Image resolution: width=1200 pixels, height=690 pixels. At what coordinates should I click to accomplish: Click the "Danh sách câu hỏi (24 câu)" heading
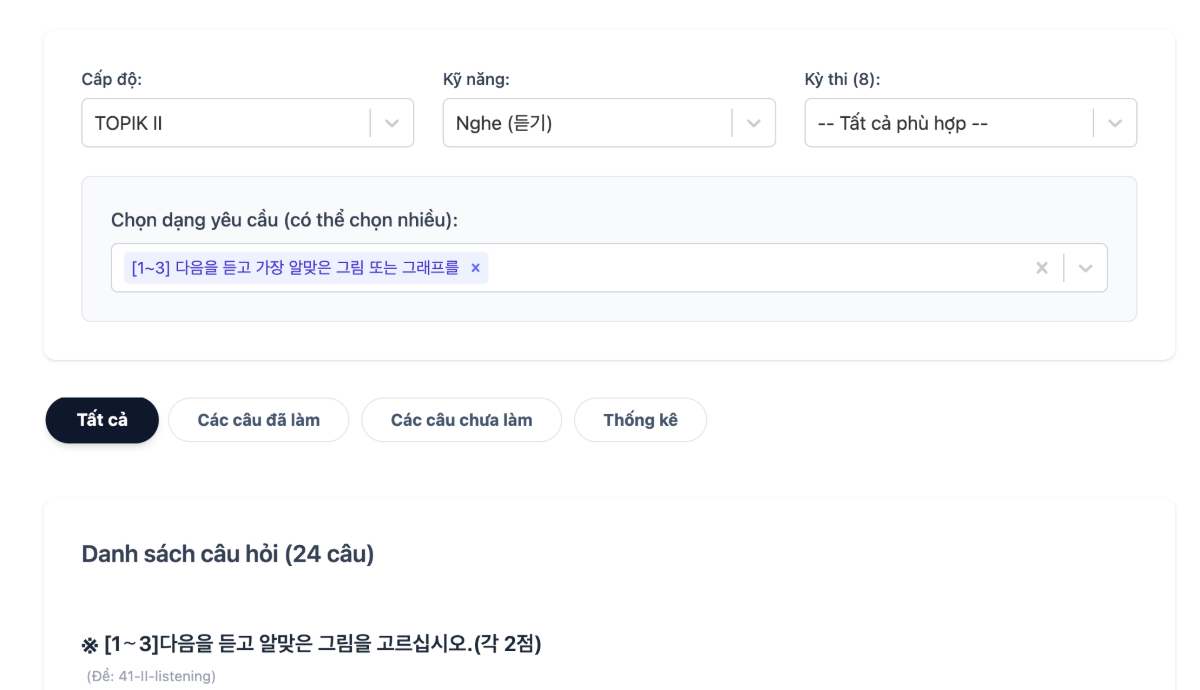pos(228,554)
